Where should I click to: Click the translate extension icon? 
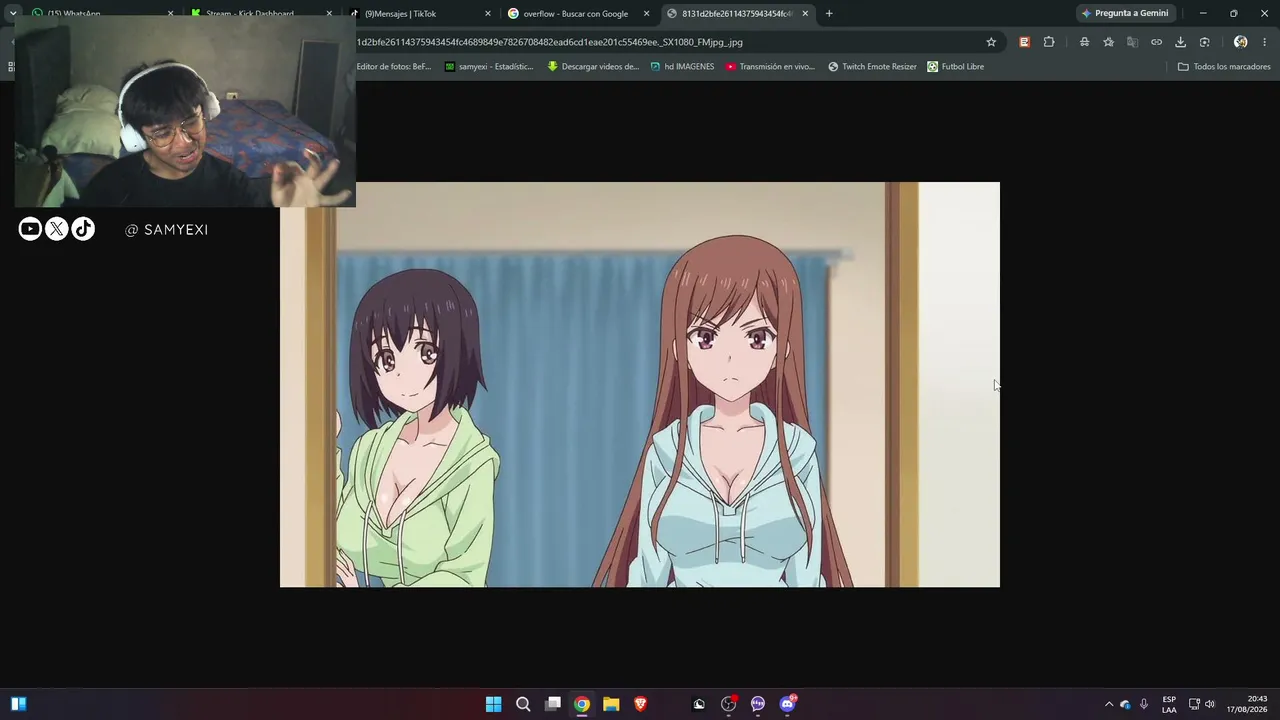1132,42
